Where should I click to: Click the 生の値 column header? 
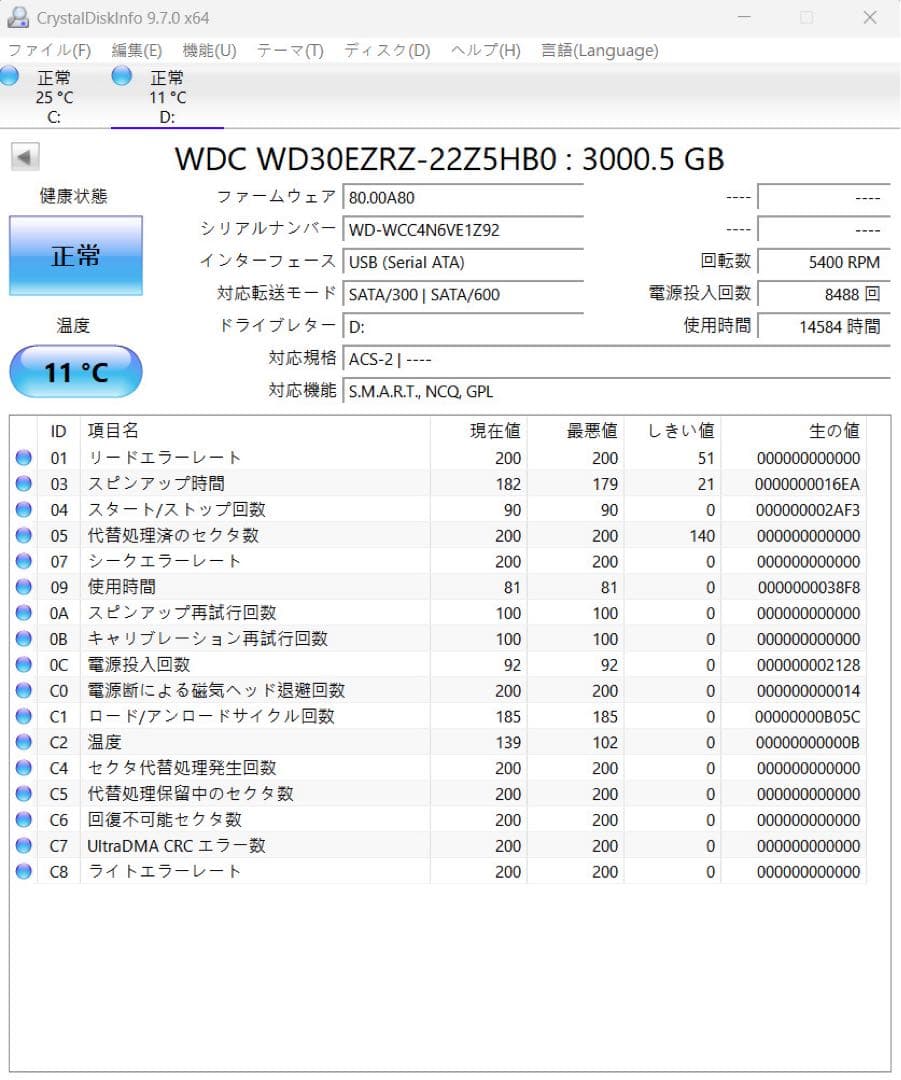coord(794,430)
